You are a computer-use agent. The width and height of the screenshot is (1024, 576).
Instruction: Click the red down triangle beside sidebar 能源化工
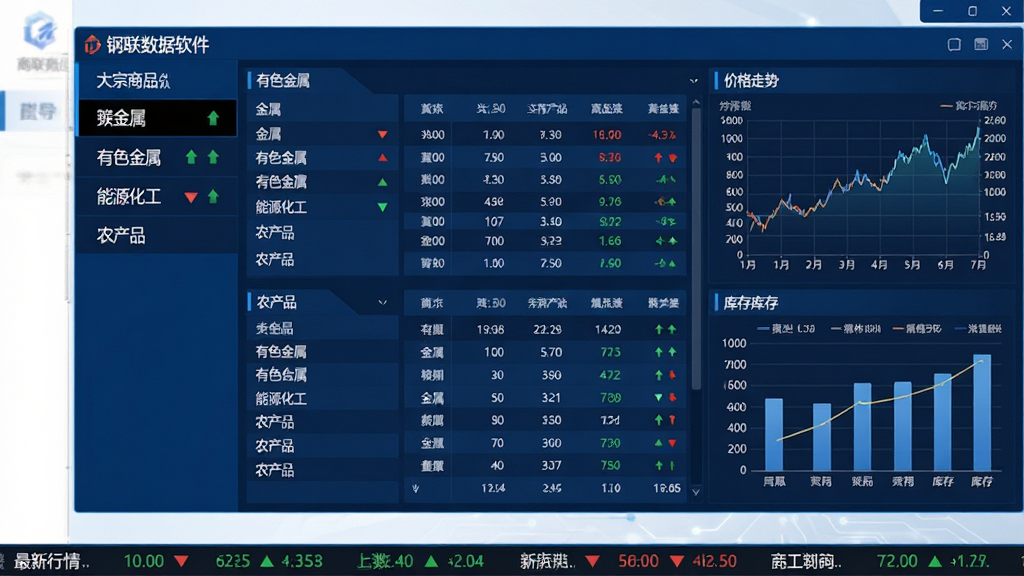tap(191, 197)
